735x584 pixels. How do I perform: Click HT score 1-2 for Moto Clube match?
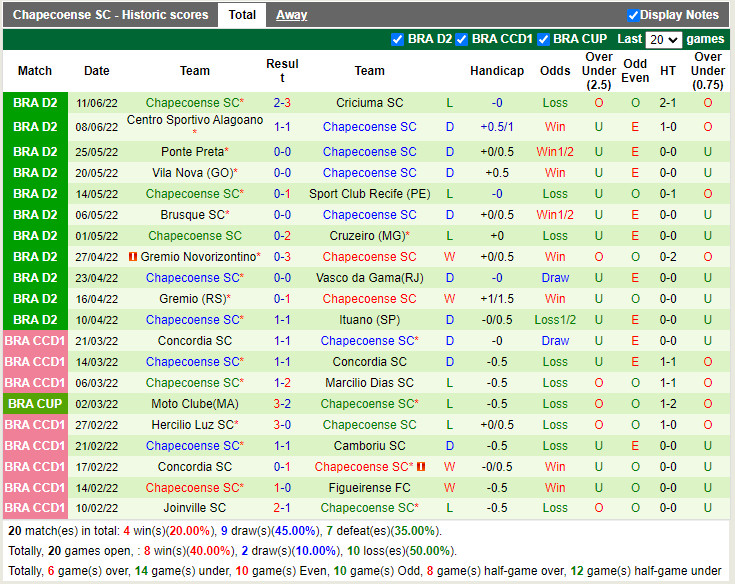pos(668,404)
